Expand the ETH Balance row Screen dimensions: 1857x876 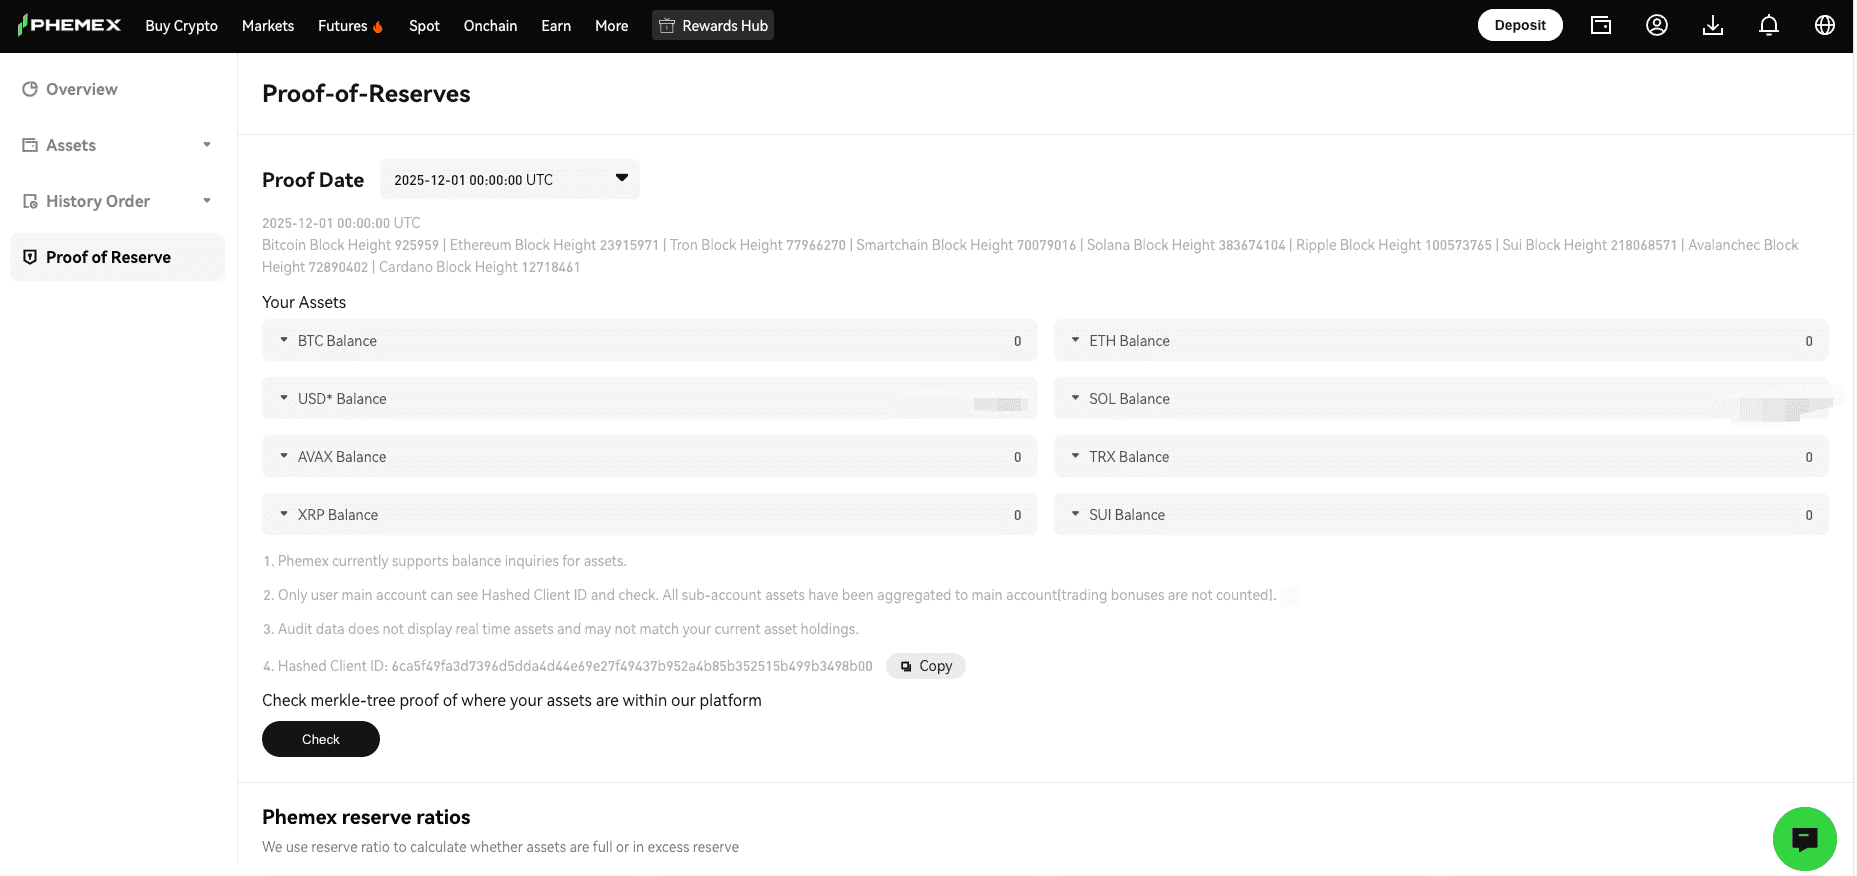1441,340
